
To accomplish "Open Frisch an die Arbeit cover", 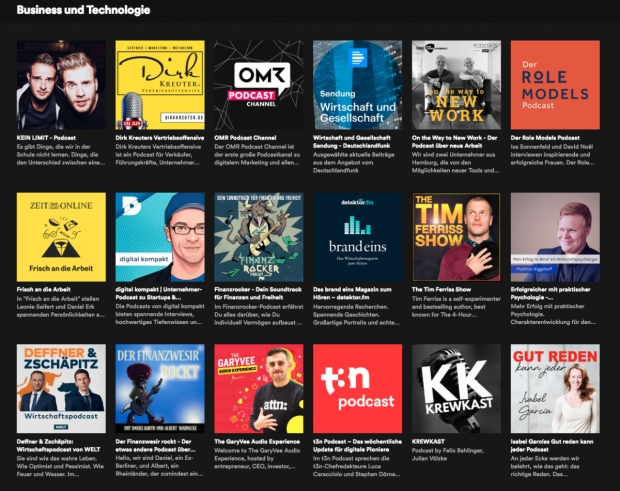I will pyautogui.click(x=61, y=237).
